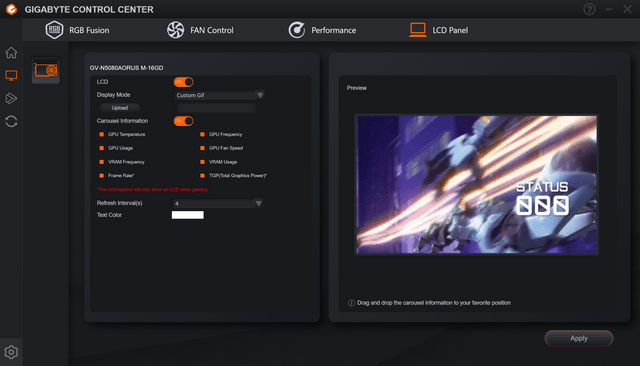The image size is (640, 366).
Task: Minimize the Gigabyte Control Center window
Action: point(609,9)
